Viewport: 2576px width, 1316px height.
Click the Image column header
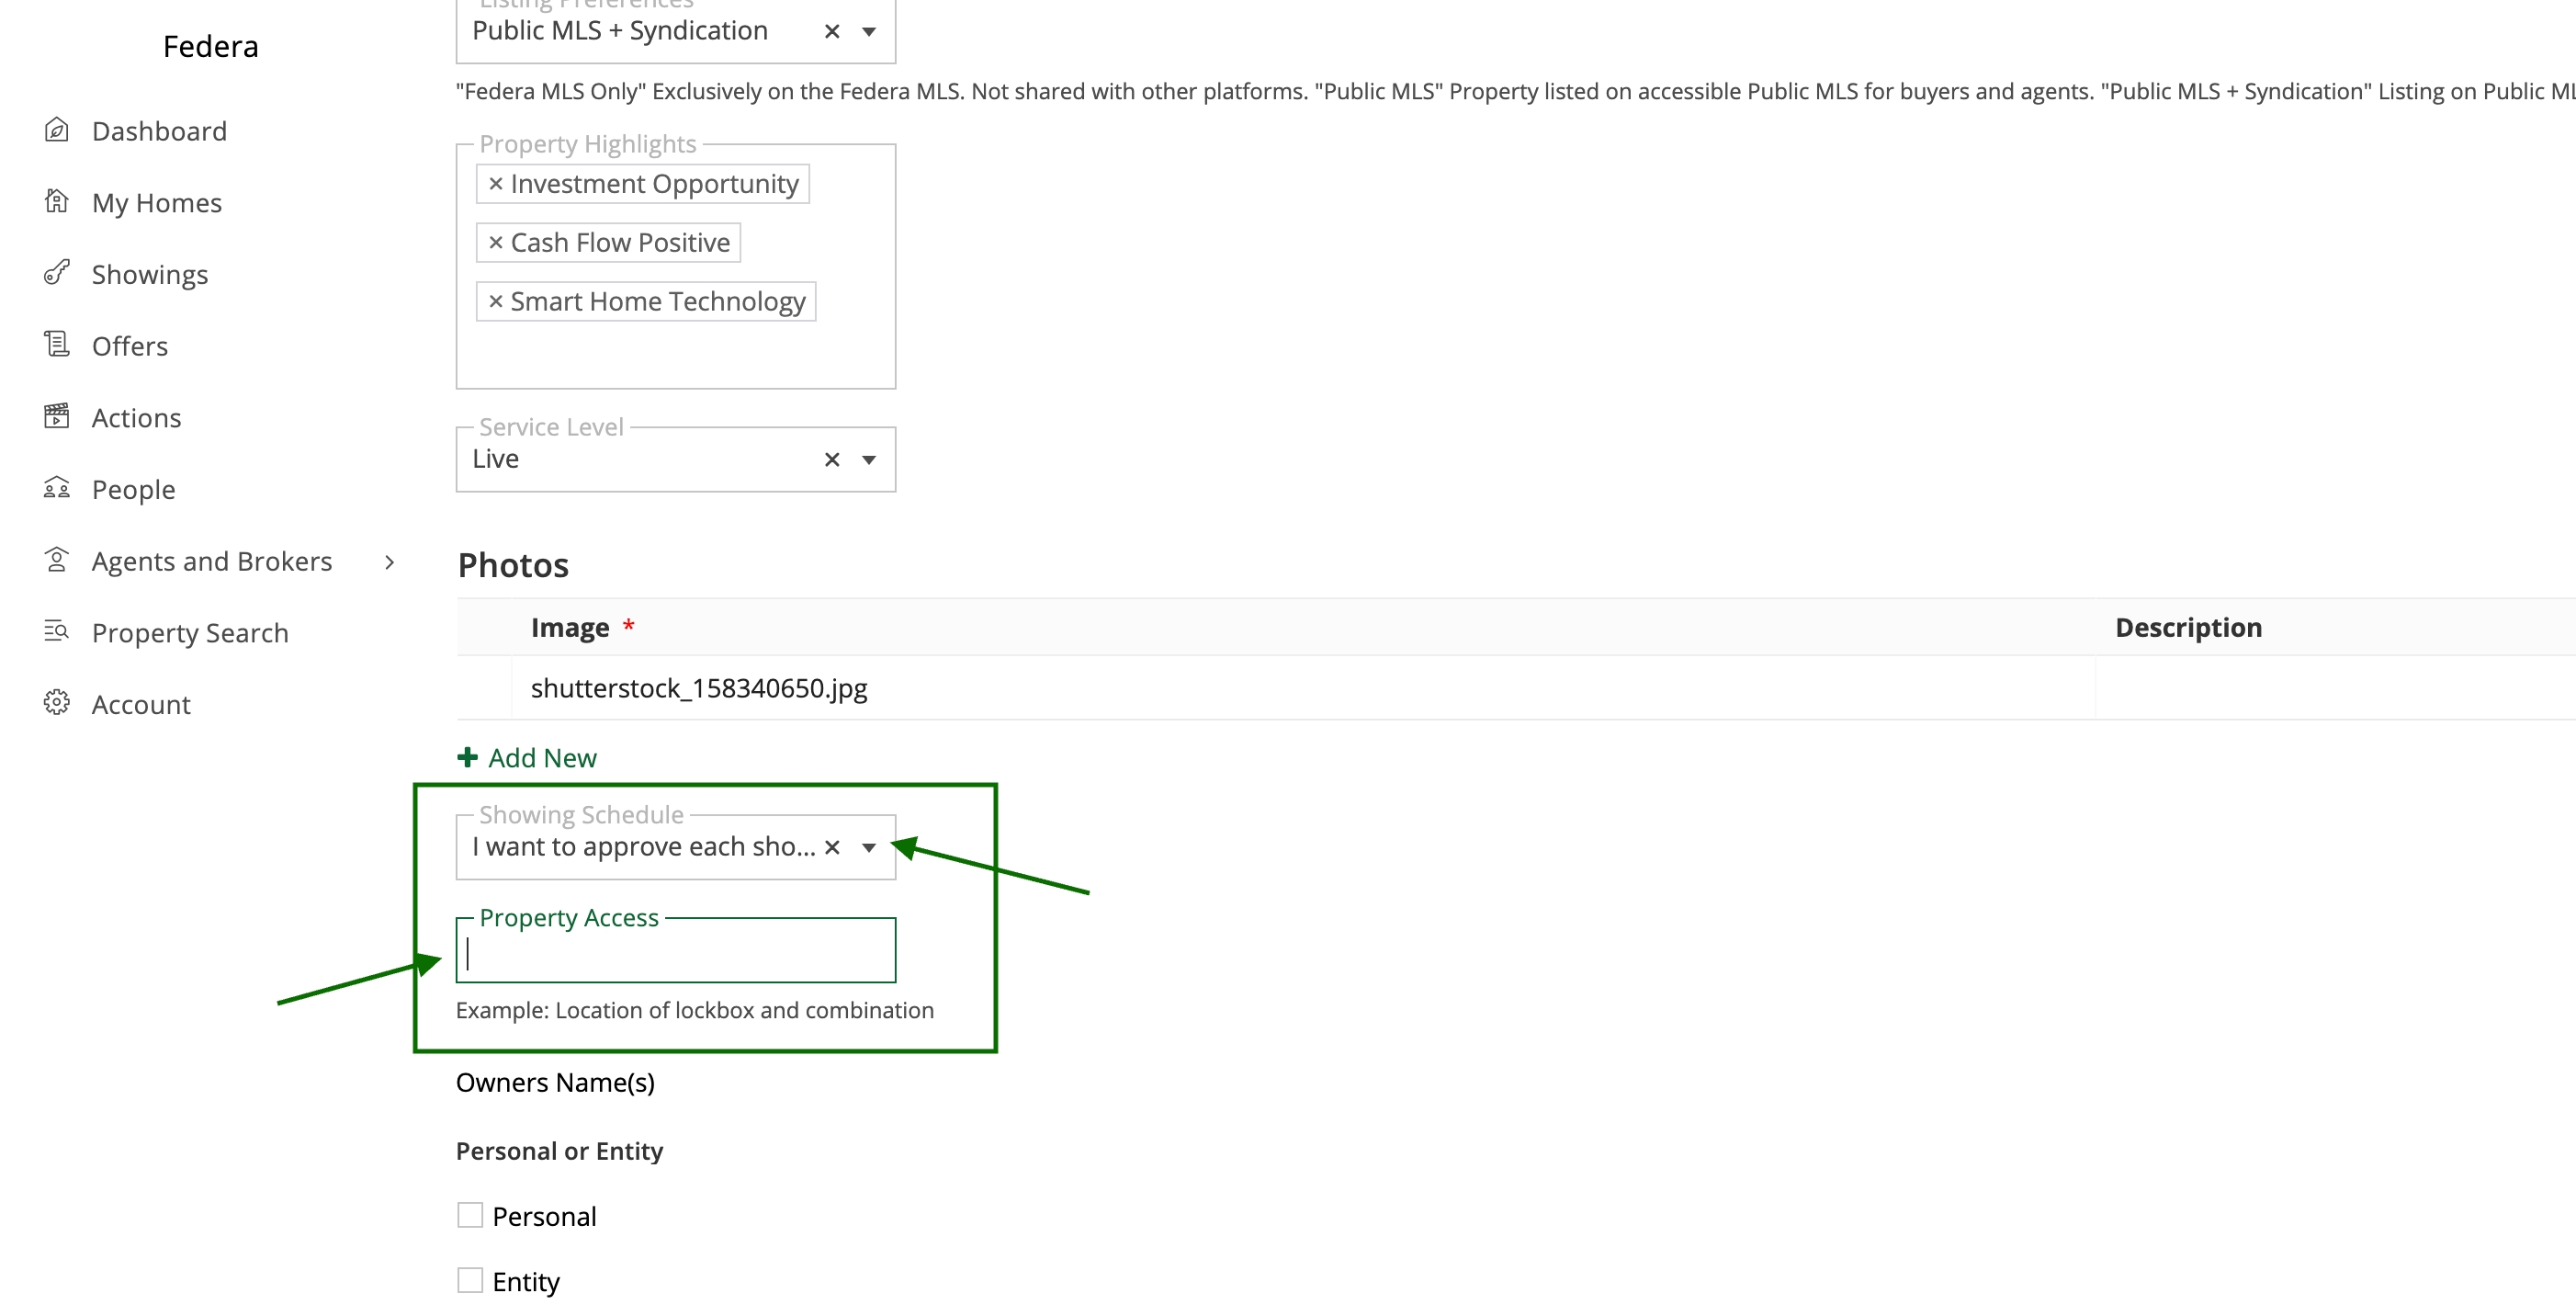tap(570, 627)
